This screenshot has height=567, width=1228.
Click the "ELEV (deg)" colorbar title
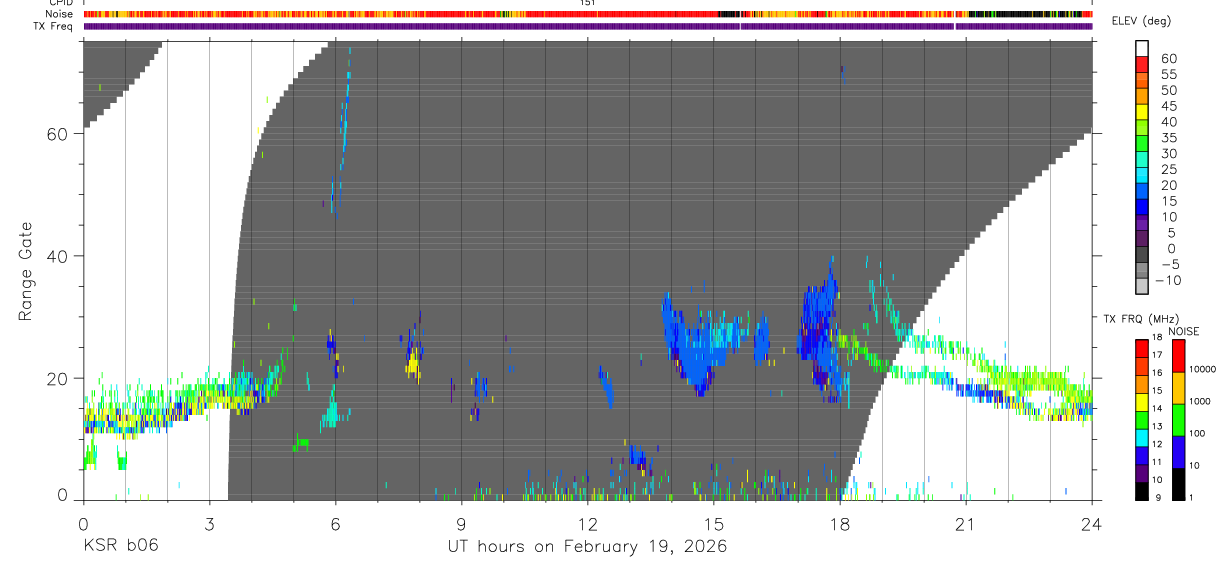click(1144, 21)
